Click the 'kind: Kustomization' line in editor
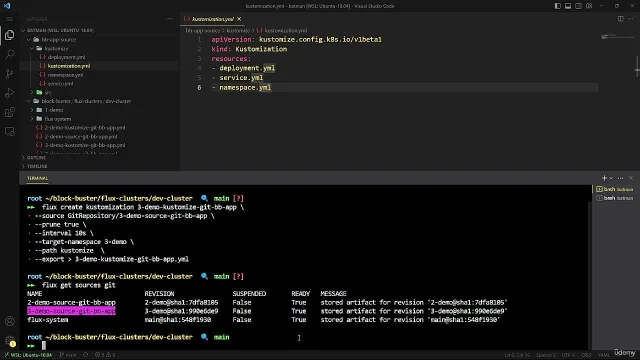The image size is (640, 360). (249, 49)
